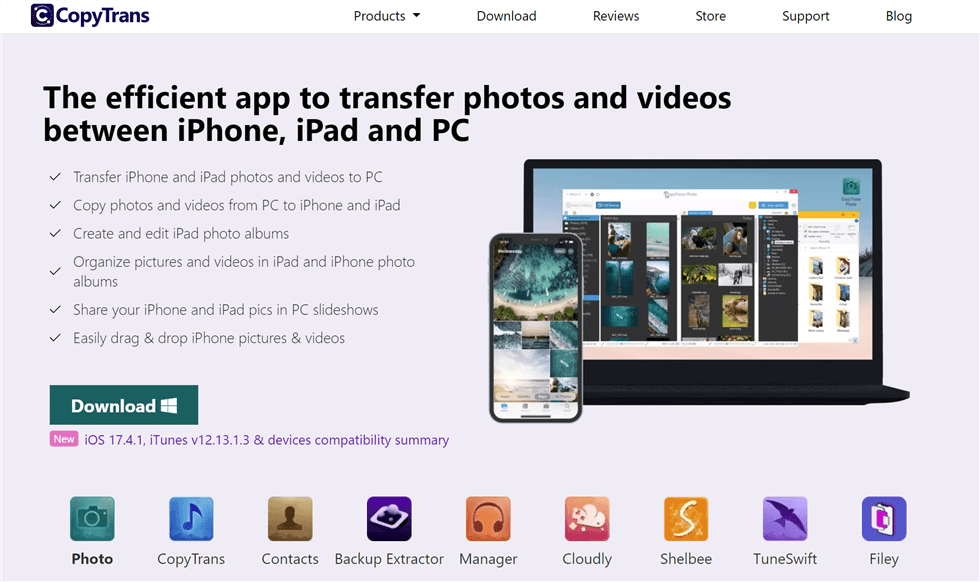Image resolution: width=980 pixels, height=582 pixels.
Task: Choose the Manager headphones icon
Action: (488, 518)
